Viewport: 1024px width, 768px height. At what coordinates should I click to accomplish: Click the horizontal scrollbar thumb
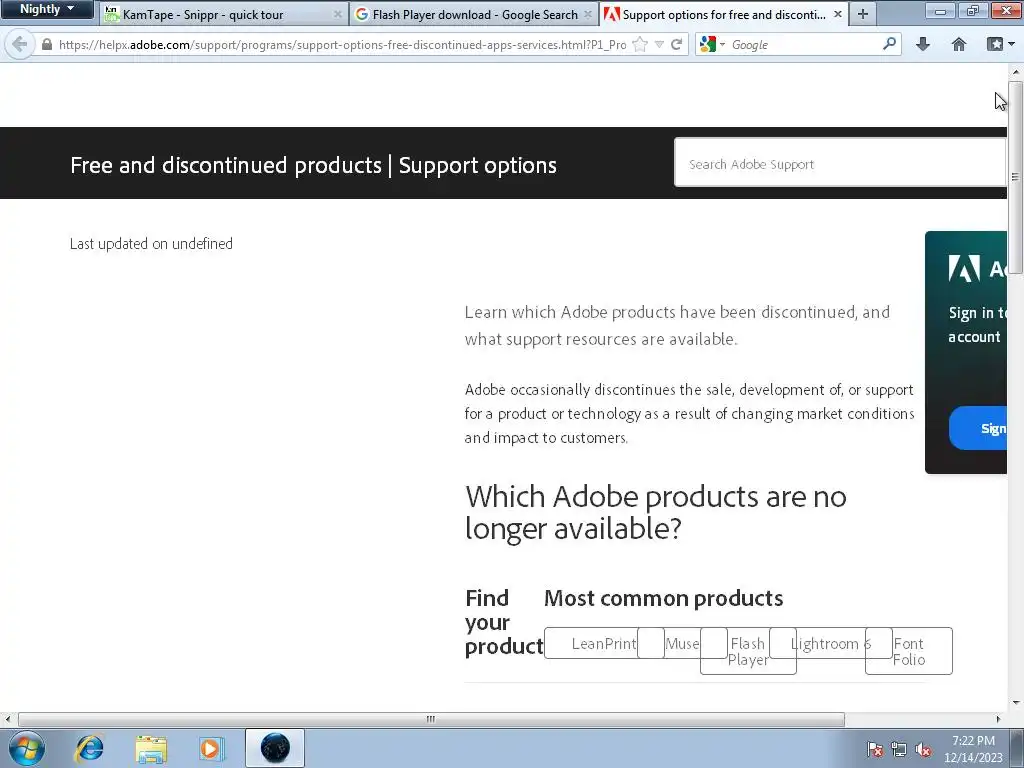coord(431,719)
